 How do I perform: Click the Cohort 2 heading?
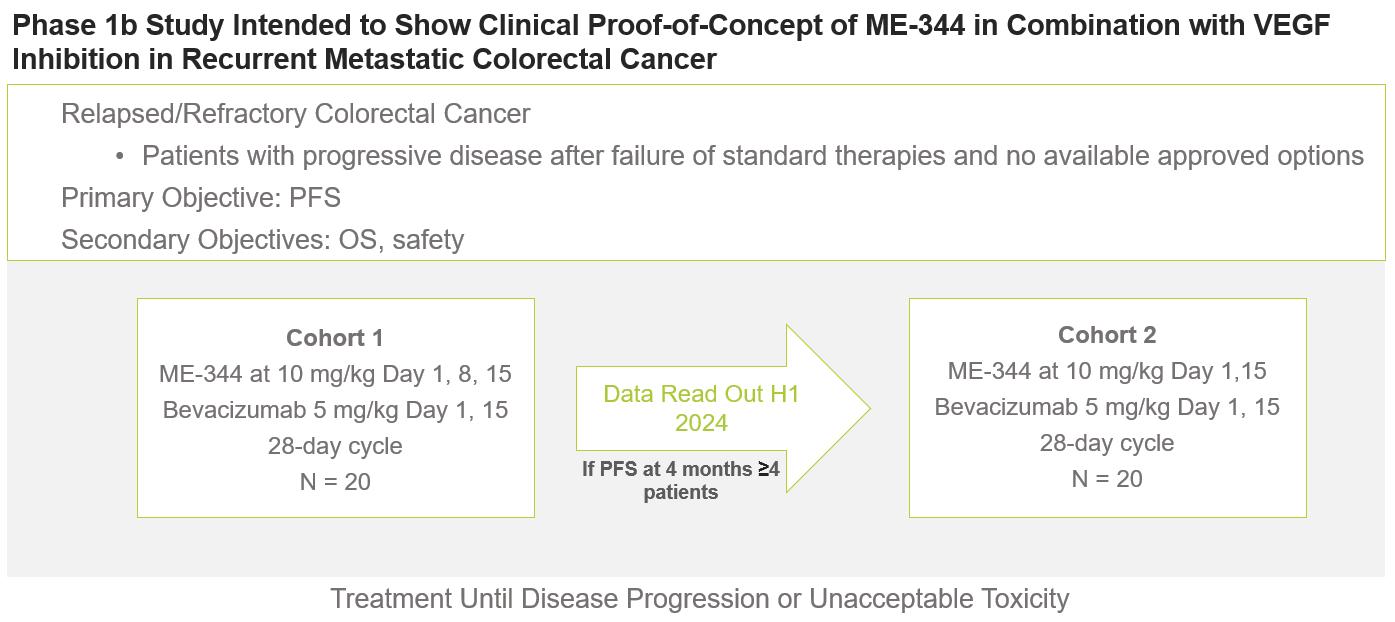click(1107, 335)
